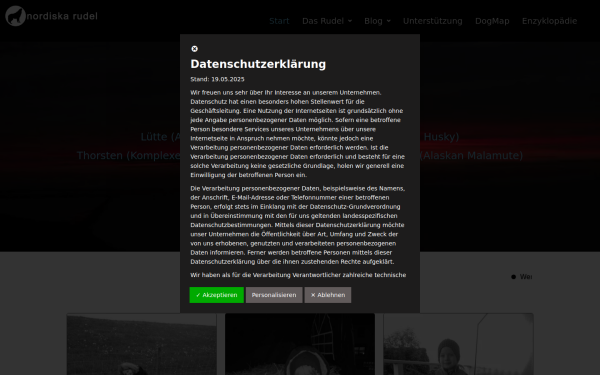Open the Personalisieren options
The height and width of the screenshot is (375, 600).
[x=274, y=295]
